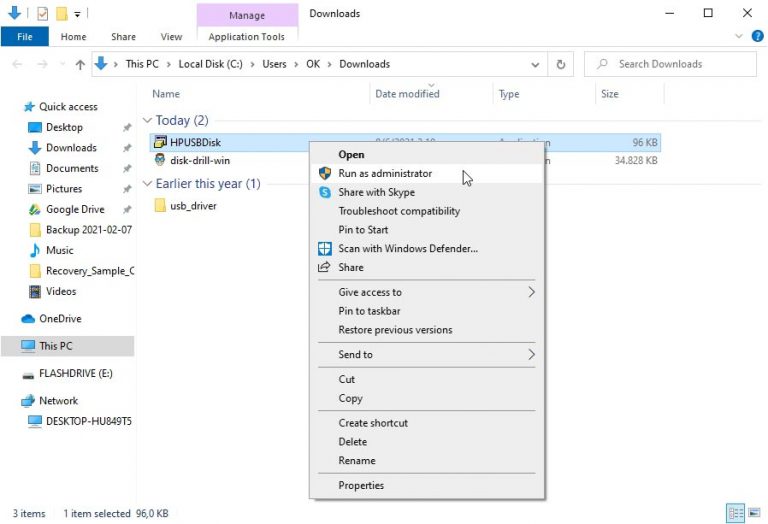Viewport: 768px width, 524px height.
Task: Click the disk-drill-win file icon
Action: click(x=159, y=160)
